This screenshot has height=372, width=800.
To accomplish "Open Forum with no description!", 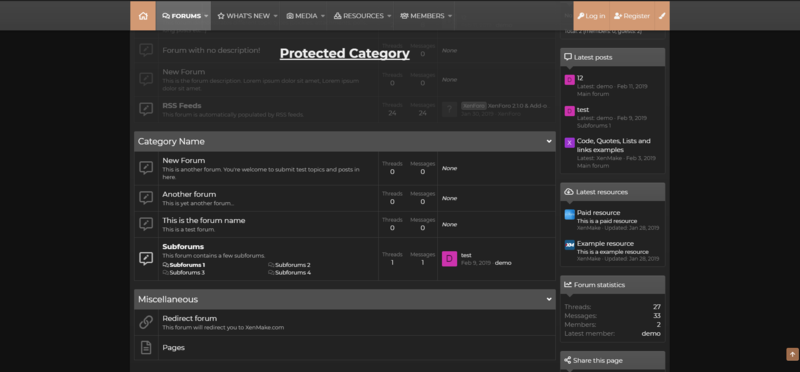I will 211,51.
